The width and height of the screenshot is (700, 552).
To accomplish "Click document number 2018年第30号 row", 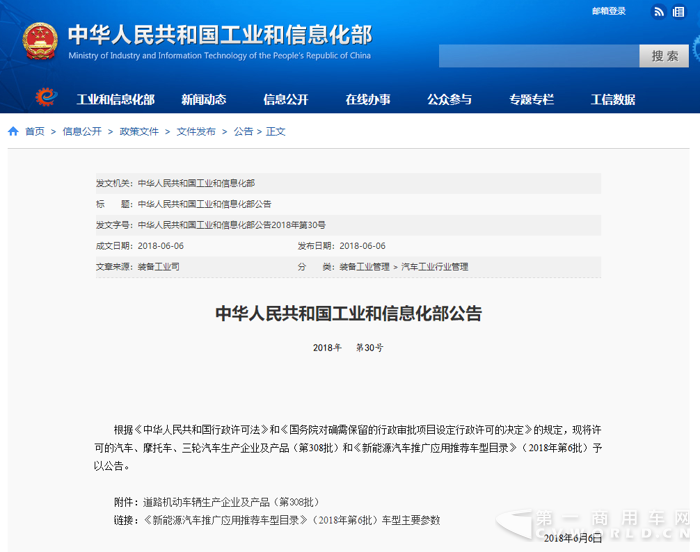I will pyautogui.click(x=211, y=225).
